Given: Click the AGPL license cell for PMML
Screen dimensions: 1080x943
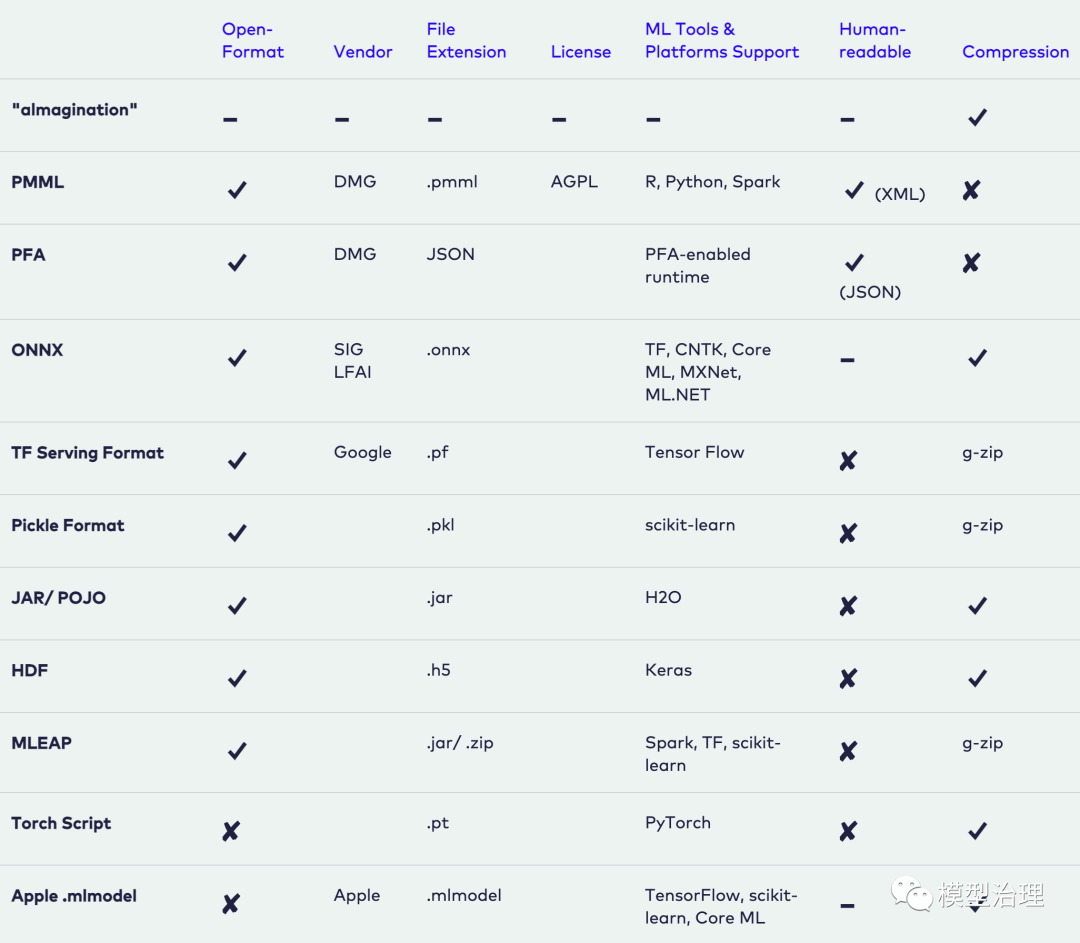Looking at the screenshot, I should (574, 182).
